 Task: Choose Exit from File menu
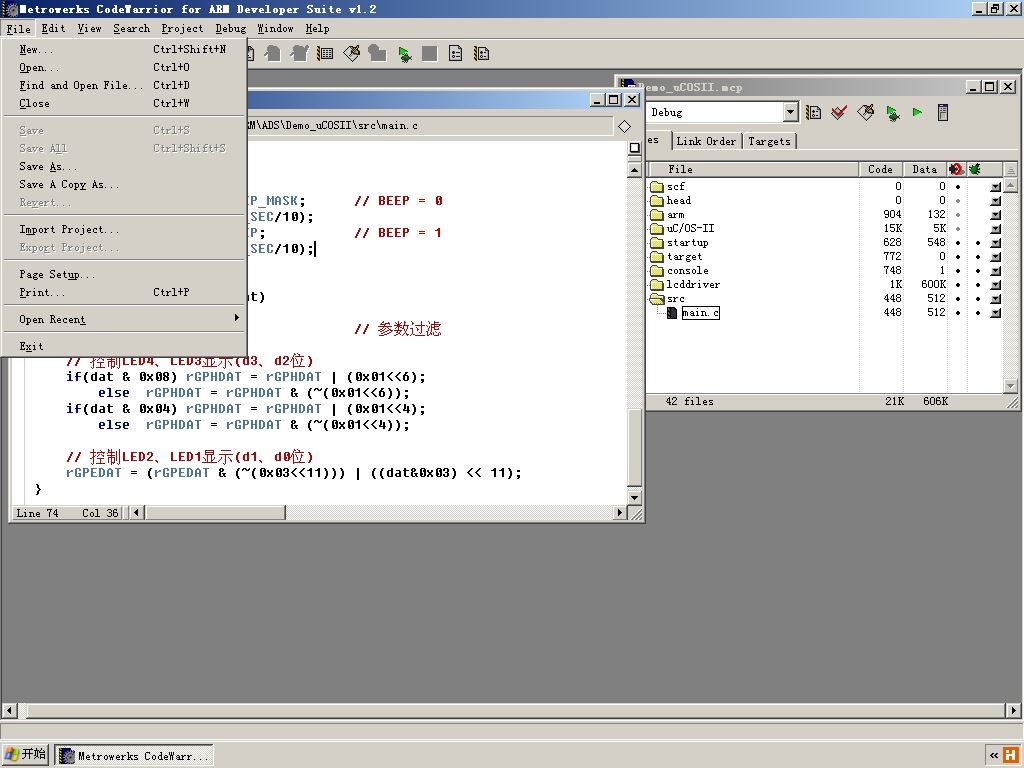click(x=124, y=346)
